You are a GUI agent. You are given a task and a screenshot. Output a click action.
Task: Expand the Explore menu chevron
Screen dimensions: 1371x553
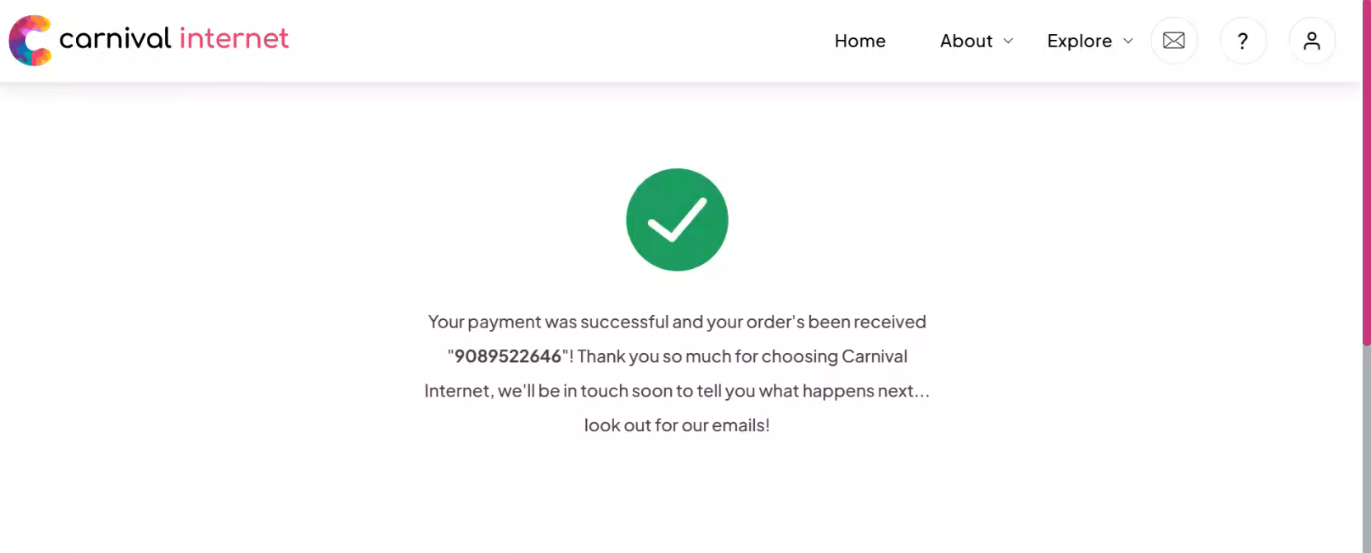(x=1128, y=41)
